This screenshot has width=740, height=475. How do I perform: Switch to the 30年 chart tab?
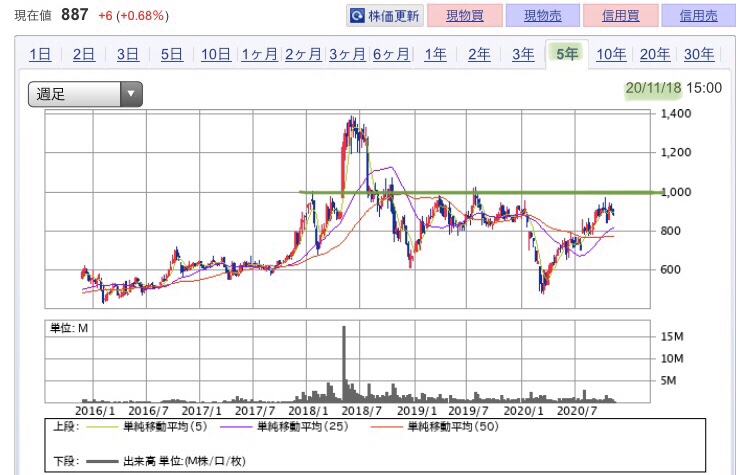click(x=699, y=54)
